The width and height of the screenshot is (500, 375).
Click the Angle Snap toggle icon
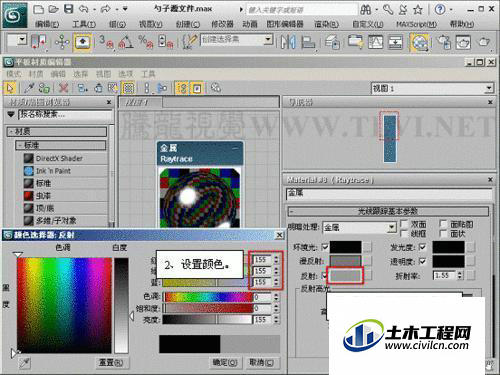click(x=125, y=42)
